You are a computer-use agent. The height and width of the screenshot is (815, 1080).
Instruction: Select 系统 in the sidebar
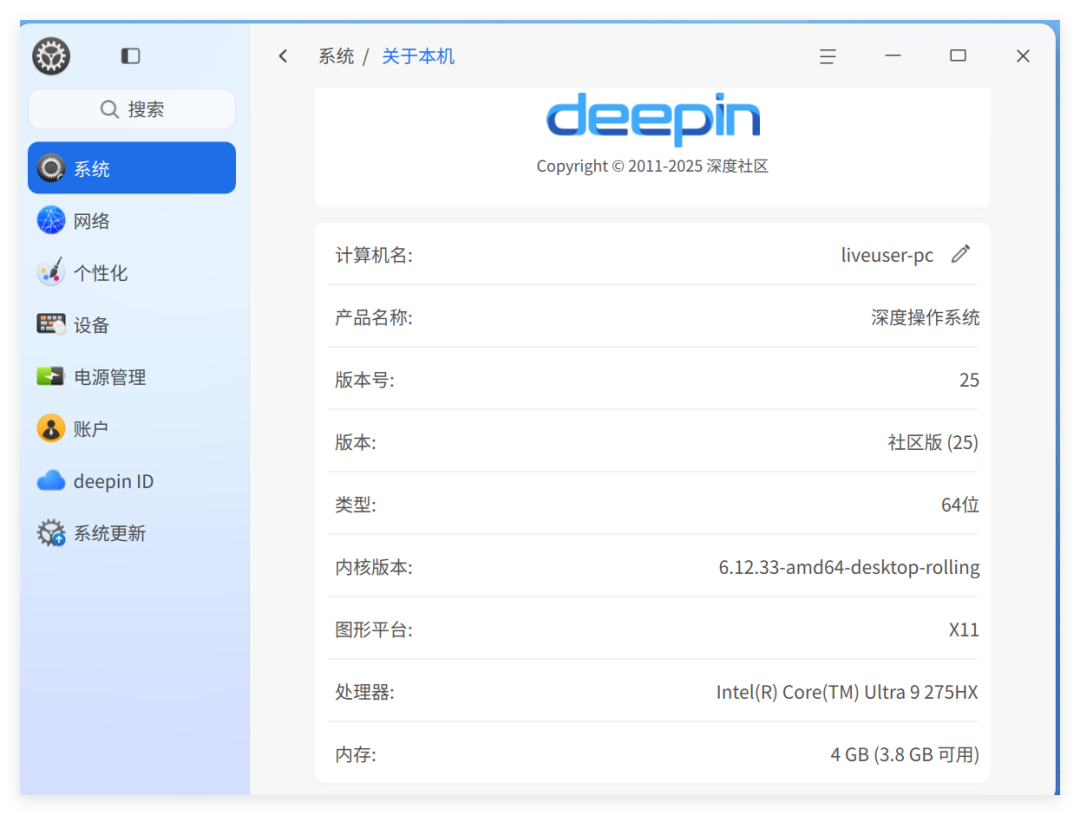coord(132,168)
